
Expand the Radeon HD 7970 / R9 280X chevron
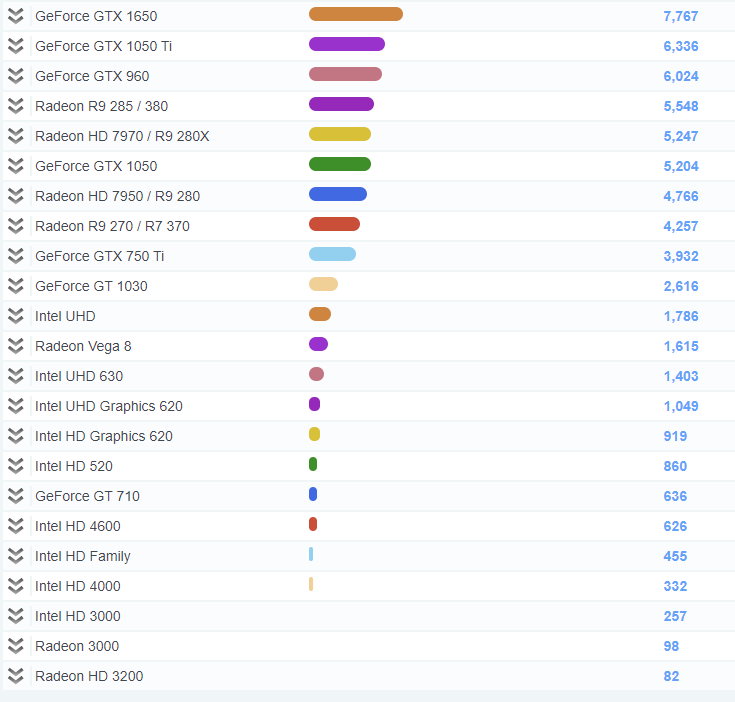[x=15, y=136]
